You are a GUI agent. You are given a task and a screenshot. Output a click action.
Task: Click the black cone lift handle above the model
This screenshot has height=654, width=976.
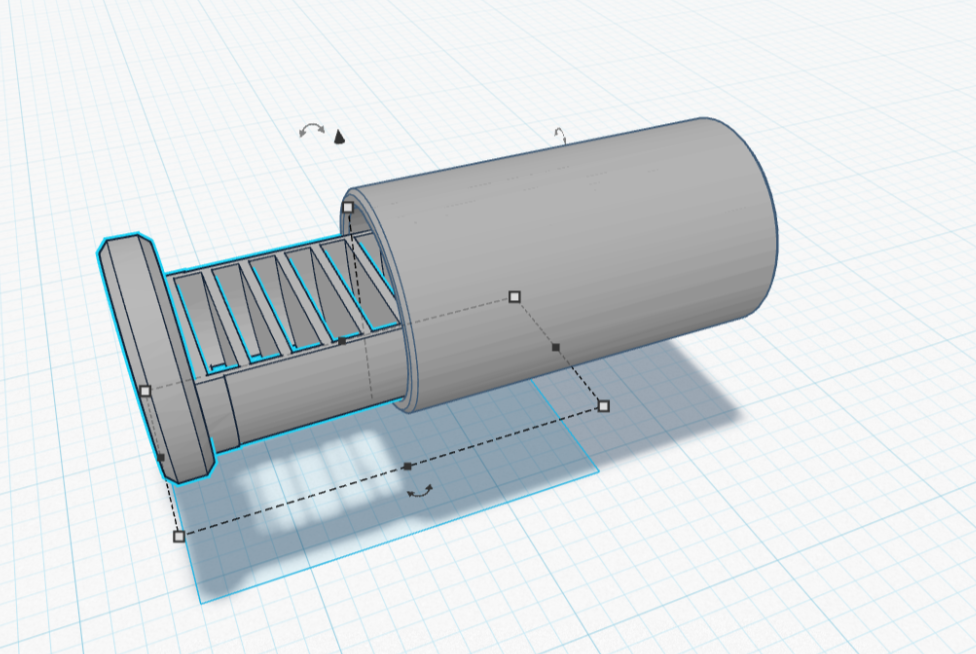[x=339, y=137]
